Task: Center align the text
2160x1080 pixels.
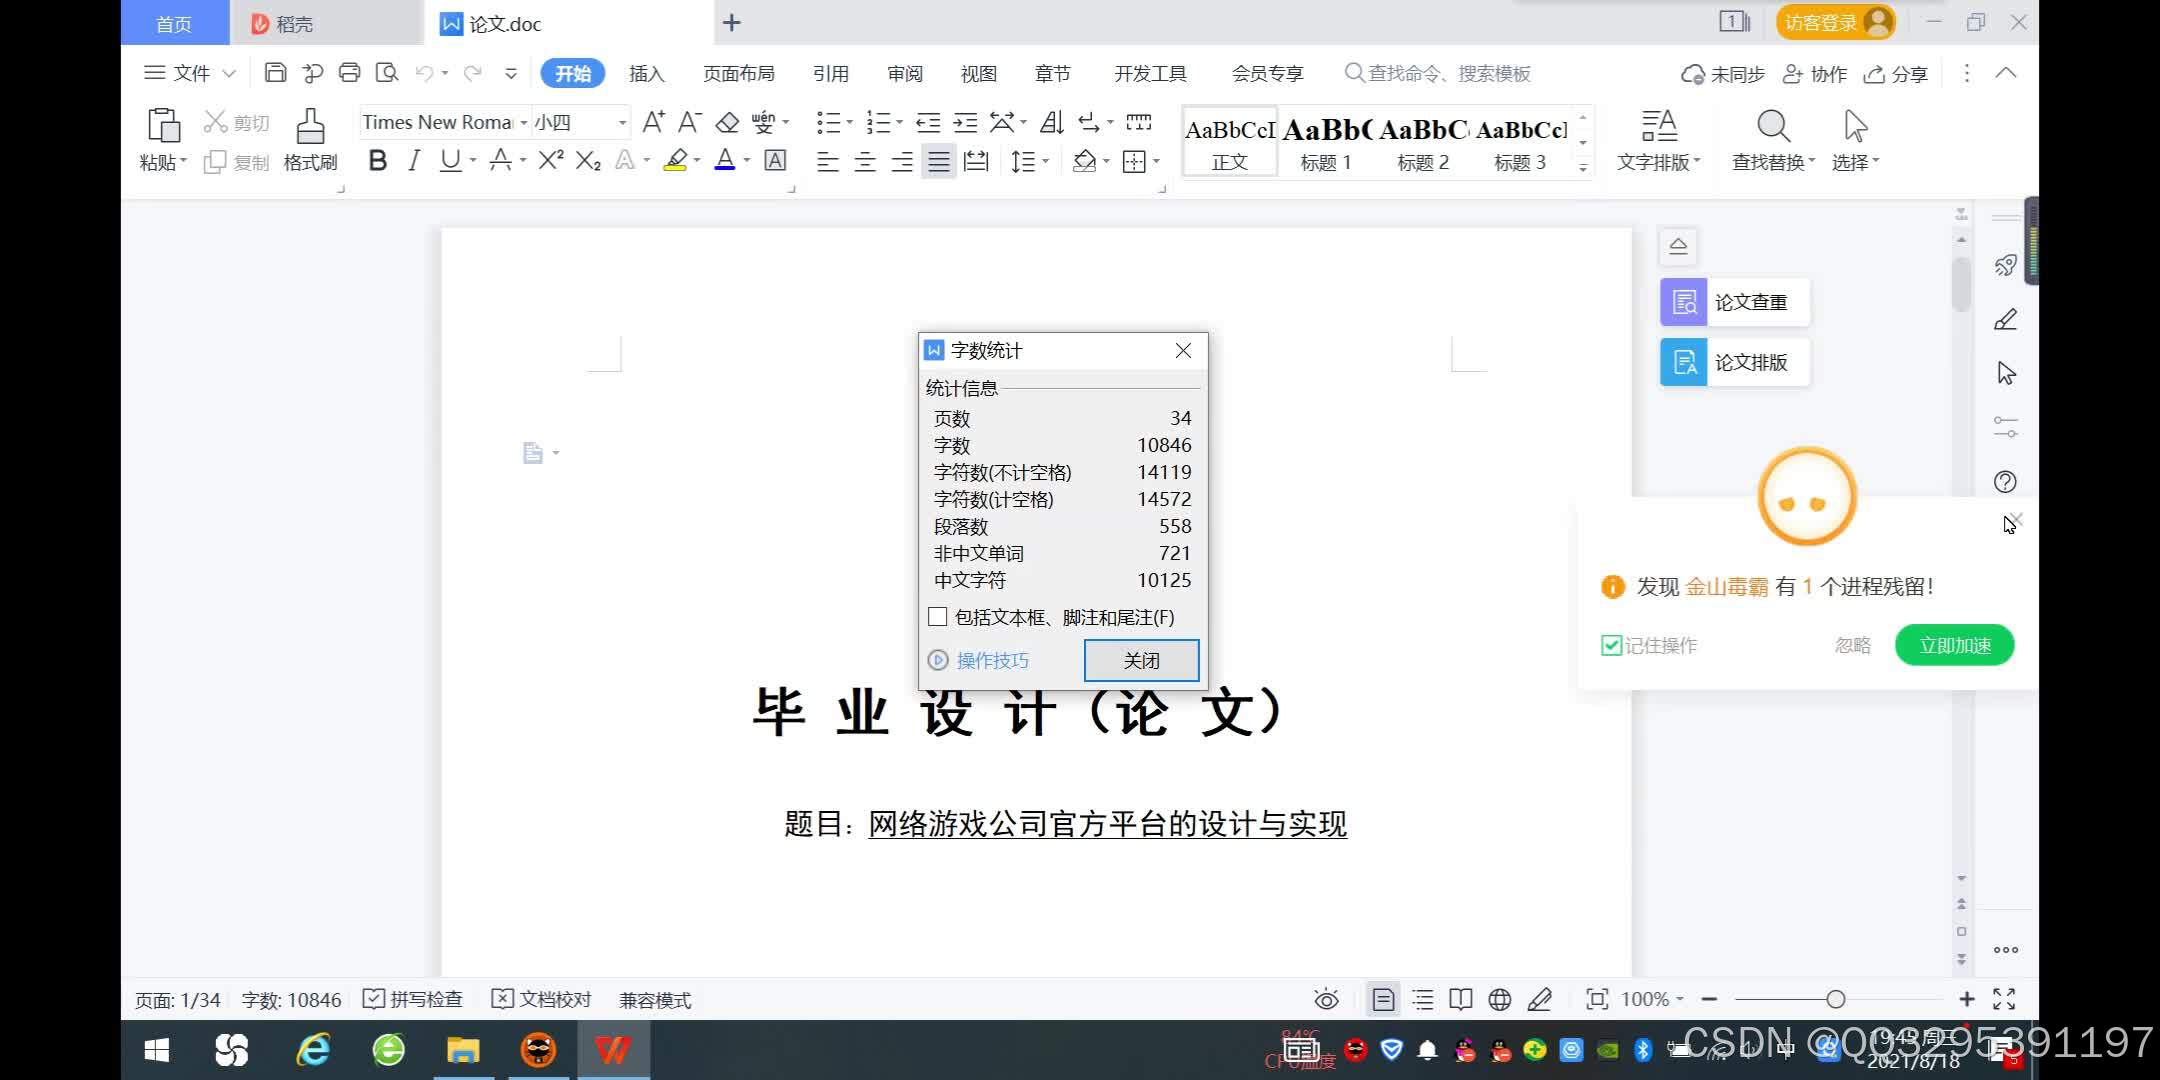Action: tap(865, 161)
